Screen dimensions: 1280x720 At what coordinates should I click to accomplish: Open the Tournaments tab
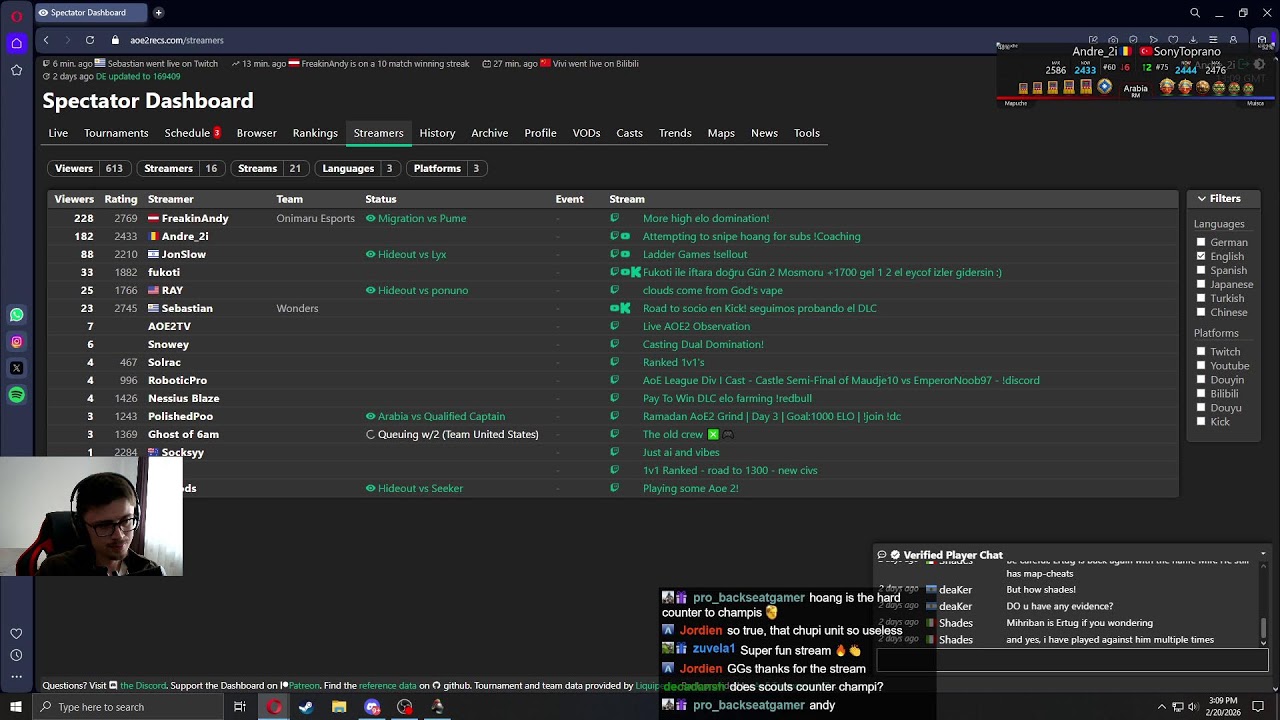(x=116, y=133)
